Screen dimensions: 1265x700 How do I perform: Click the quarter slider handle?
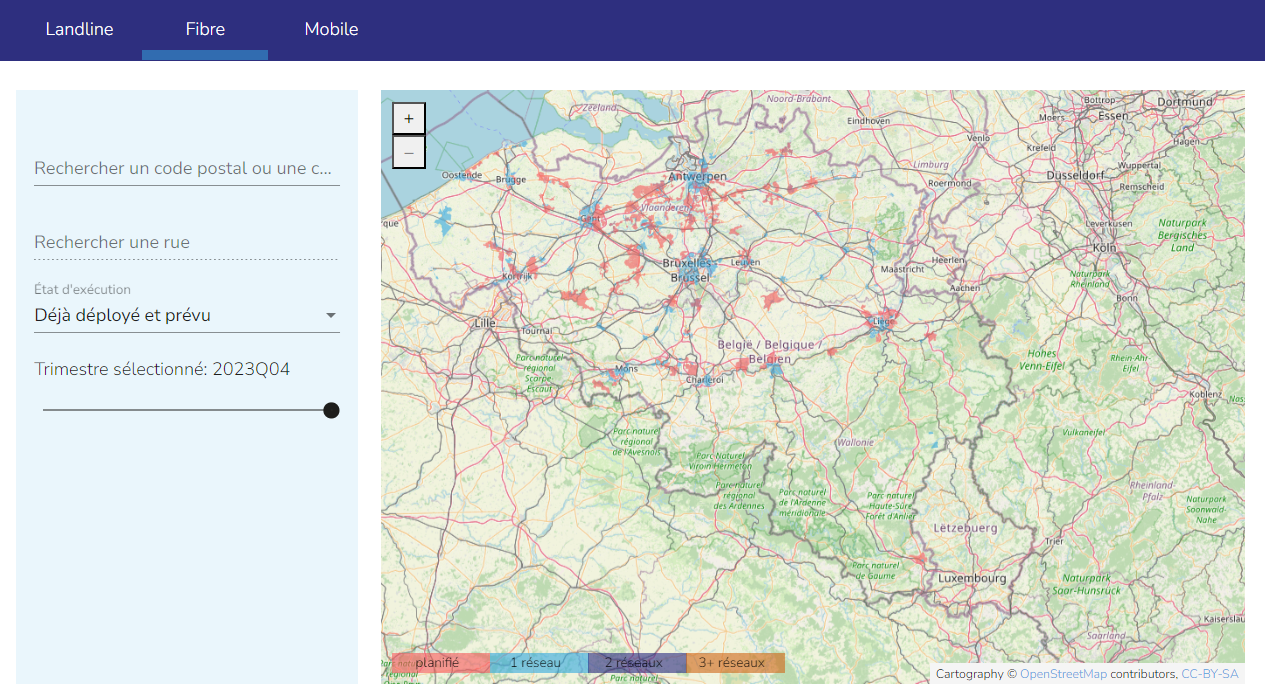331,410
